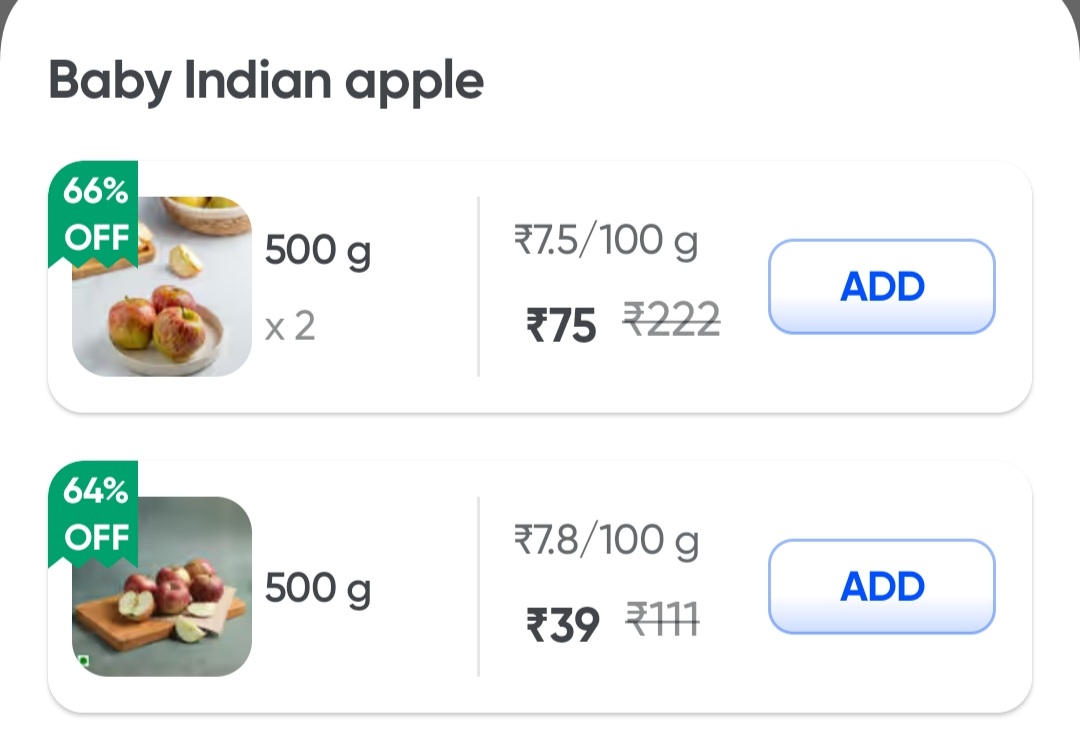The height and width of the screenshot is (737, 1080).
Task: Tap the rupee price ₹39 of second pack
Action: pos(562,622)
